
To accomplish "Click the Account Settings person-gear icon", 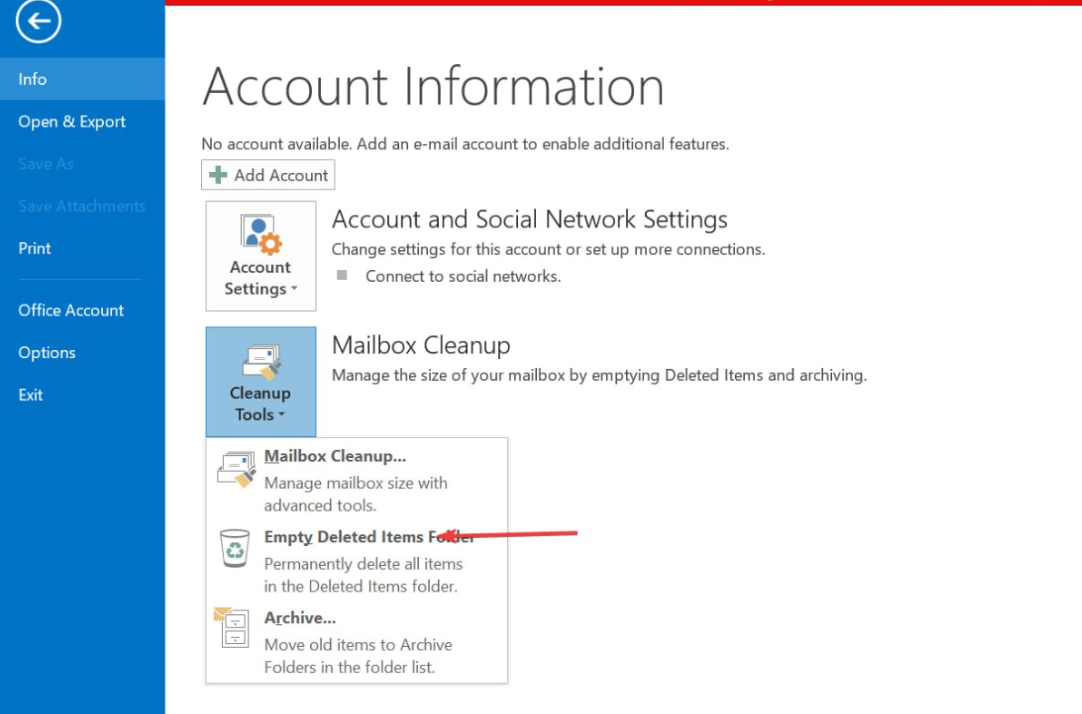I will pos(261,235).
